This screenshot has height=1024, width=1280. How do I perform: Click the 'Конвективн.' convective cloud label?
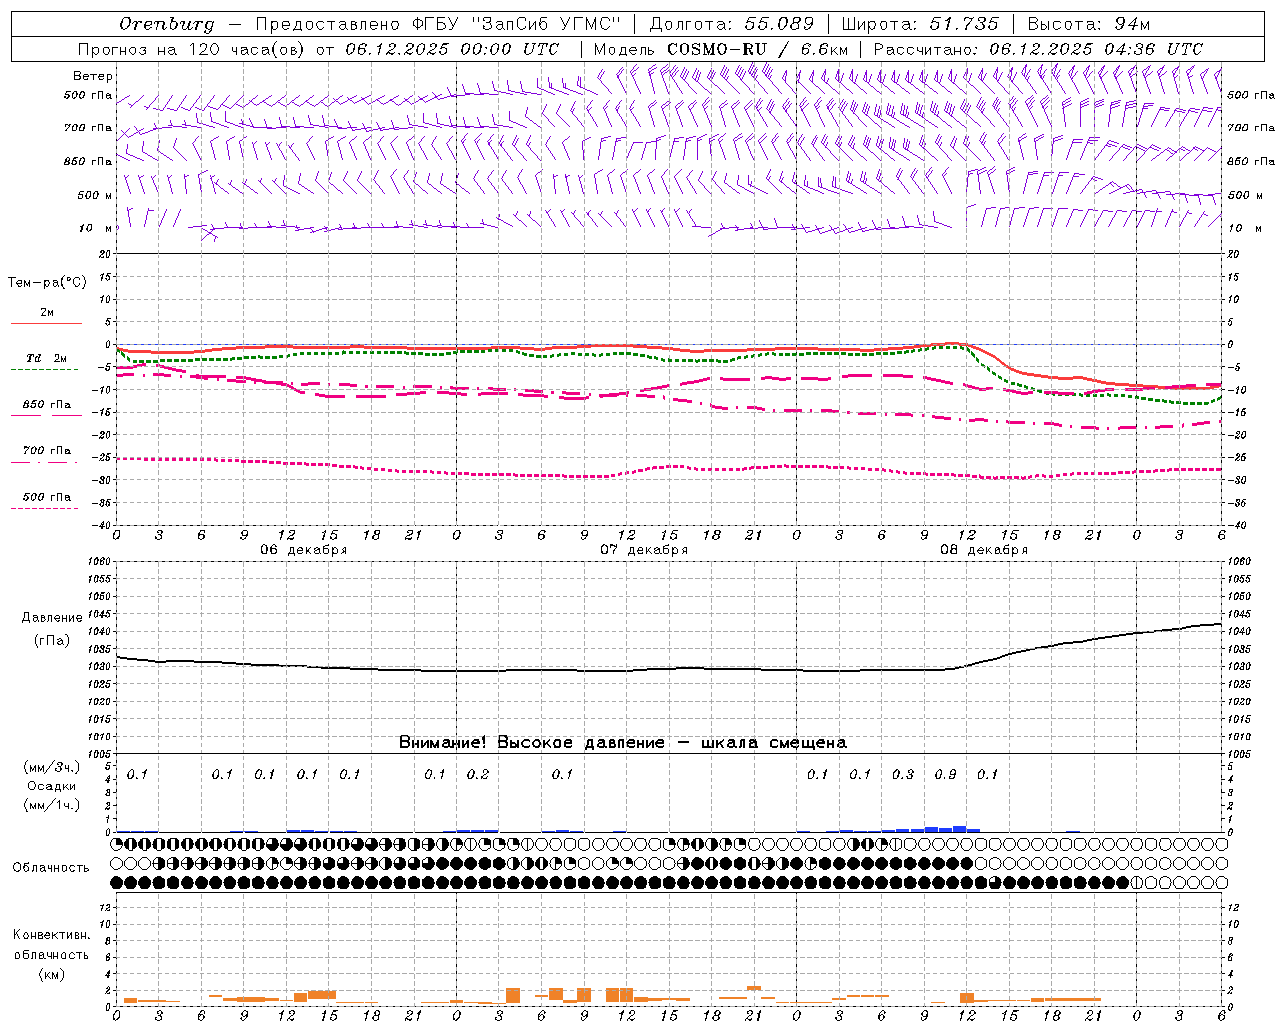pos(51,935)
